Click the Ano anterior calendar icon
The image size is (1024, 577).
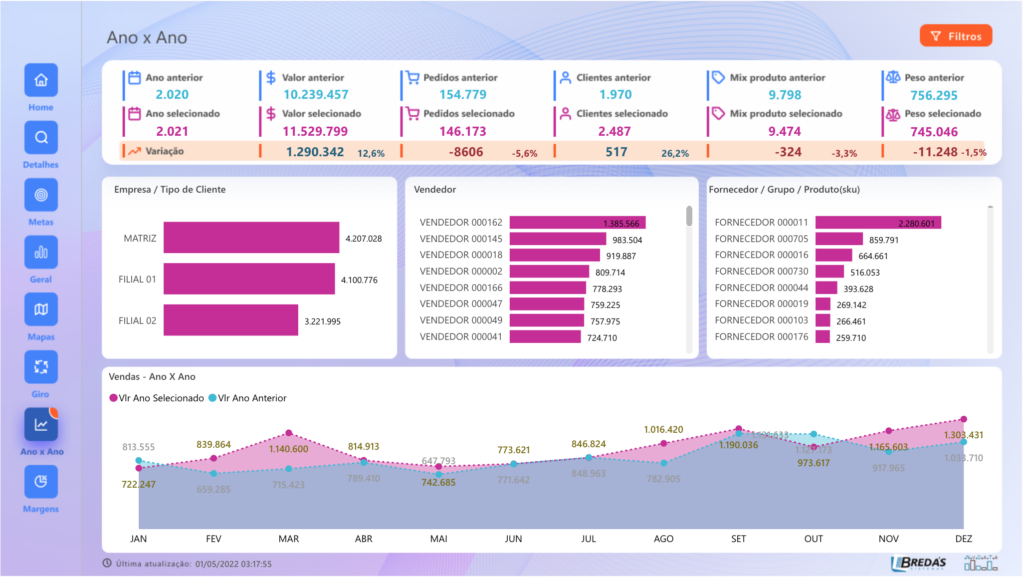pyautogui.click(x=134, y=77)
